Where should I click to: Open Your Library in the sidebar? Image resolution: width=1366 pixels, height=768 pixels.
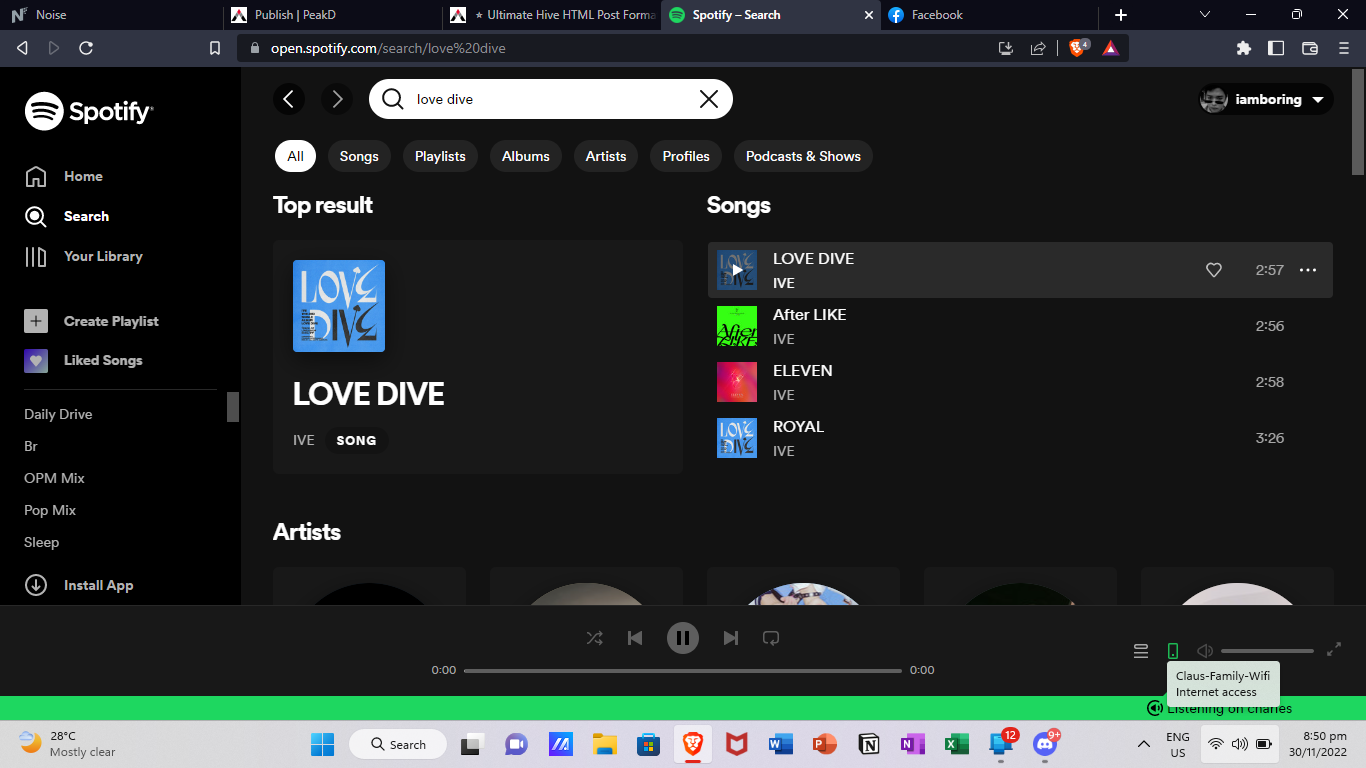(84, 256)
